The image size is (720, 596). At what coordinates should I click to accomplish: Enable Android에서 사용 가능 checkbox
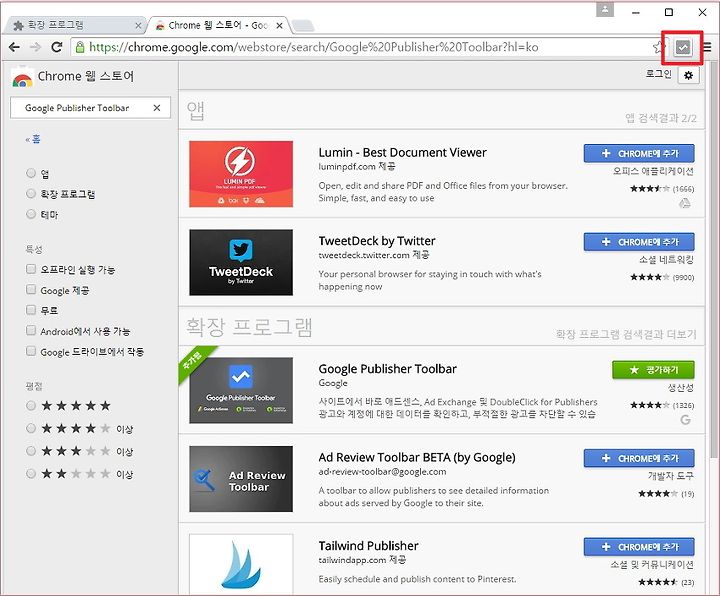[31, 330]
